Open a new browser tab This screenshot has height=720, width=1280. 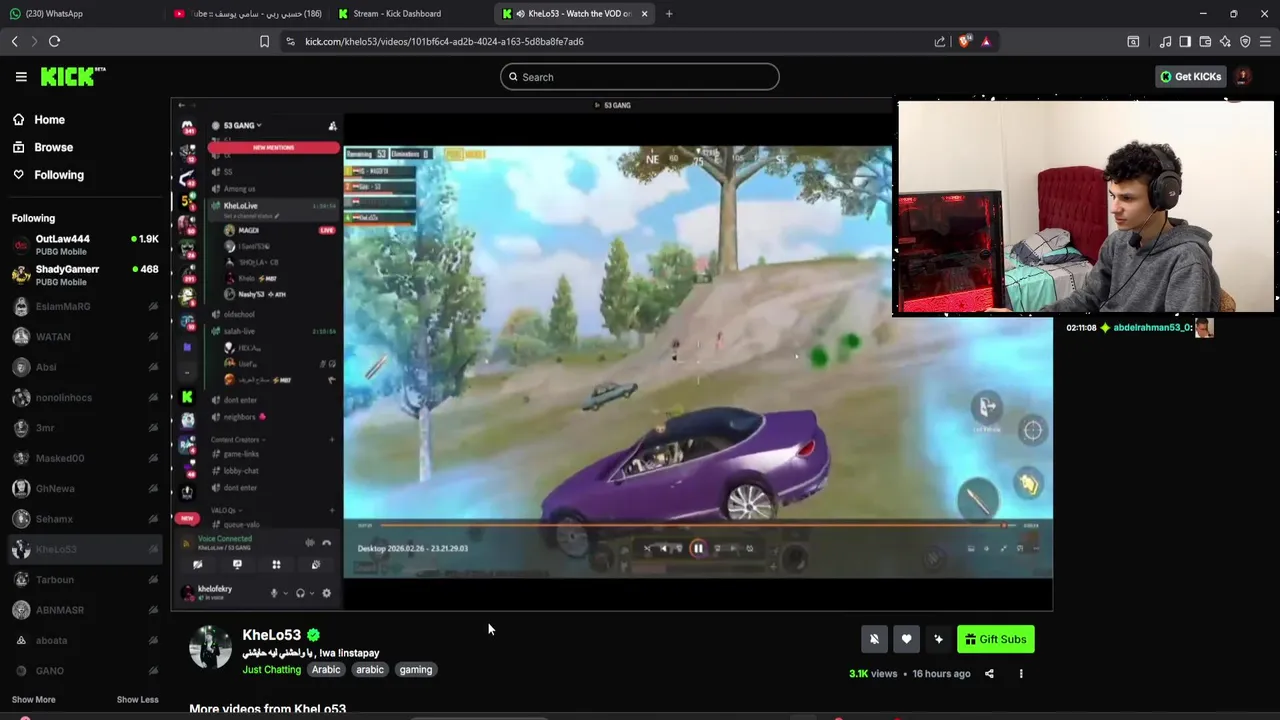669,14
